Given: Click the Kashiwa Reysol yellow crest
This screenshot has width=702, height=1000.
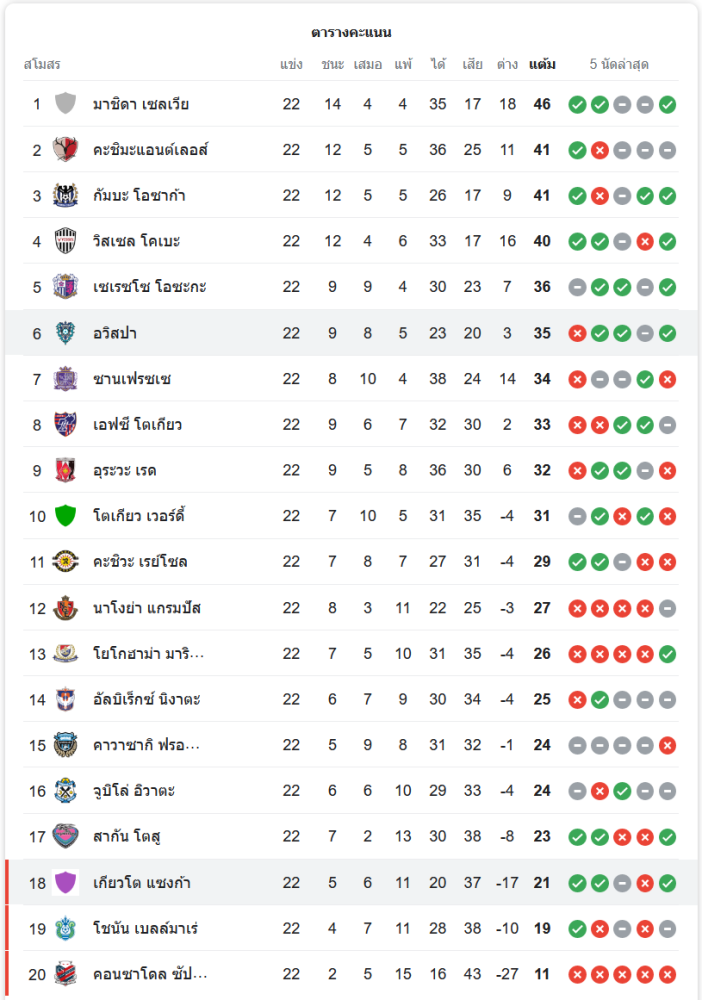Looking at the screenshot, I should click(x=66, y=562).
